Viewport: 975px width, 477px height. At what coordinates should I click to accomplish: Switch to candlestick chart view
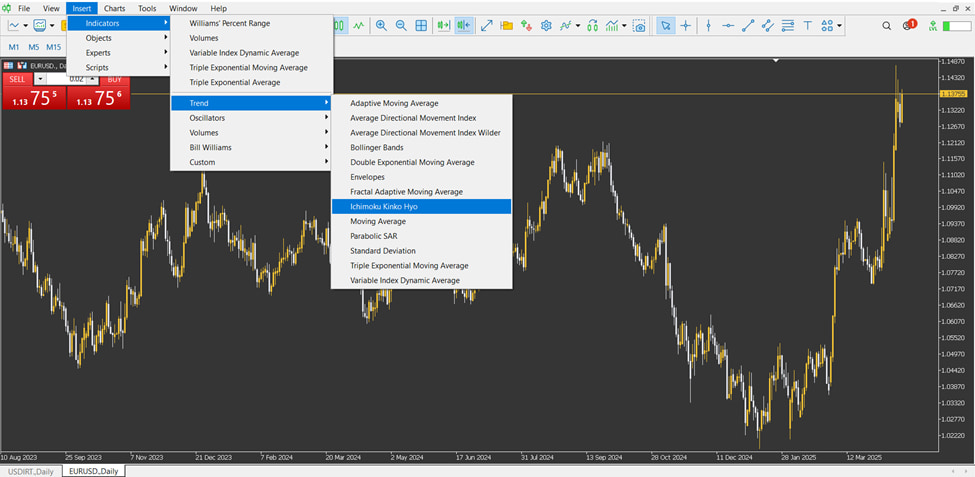340,25
